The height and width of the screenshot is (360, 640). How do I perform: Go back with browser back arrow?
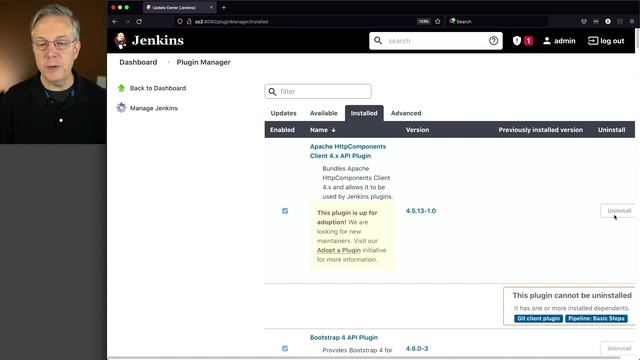point(115,21)
